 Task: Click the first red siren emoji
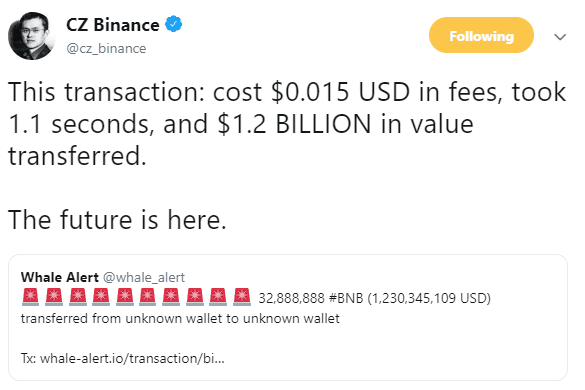click(x=31, y=297)
